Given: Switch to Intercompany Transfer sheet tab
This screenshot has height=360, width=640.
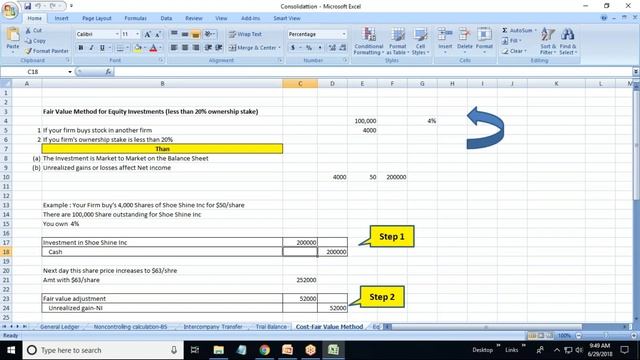Looking at the screenshot, I should click(213, 327).
